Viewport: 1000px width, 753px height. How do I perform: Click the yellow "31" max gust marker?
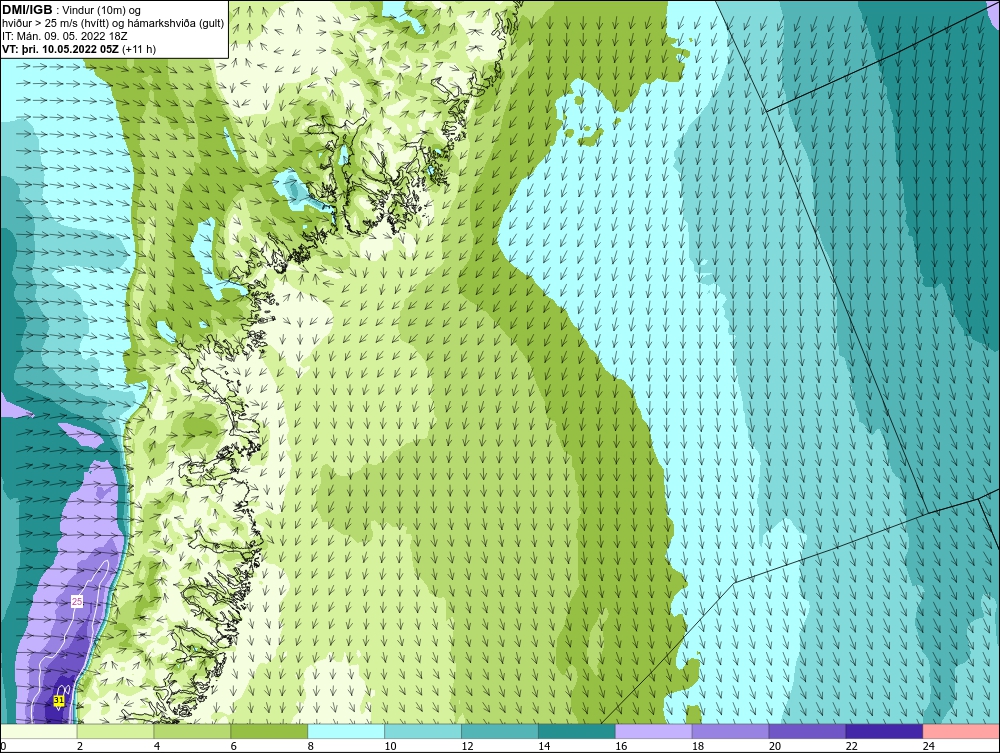pyautogui.click(x=59, y=701)
